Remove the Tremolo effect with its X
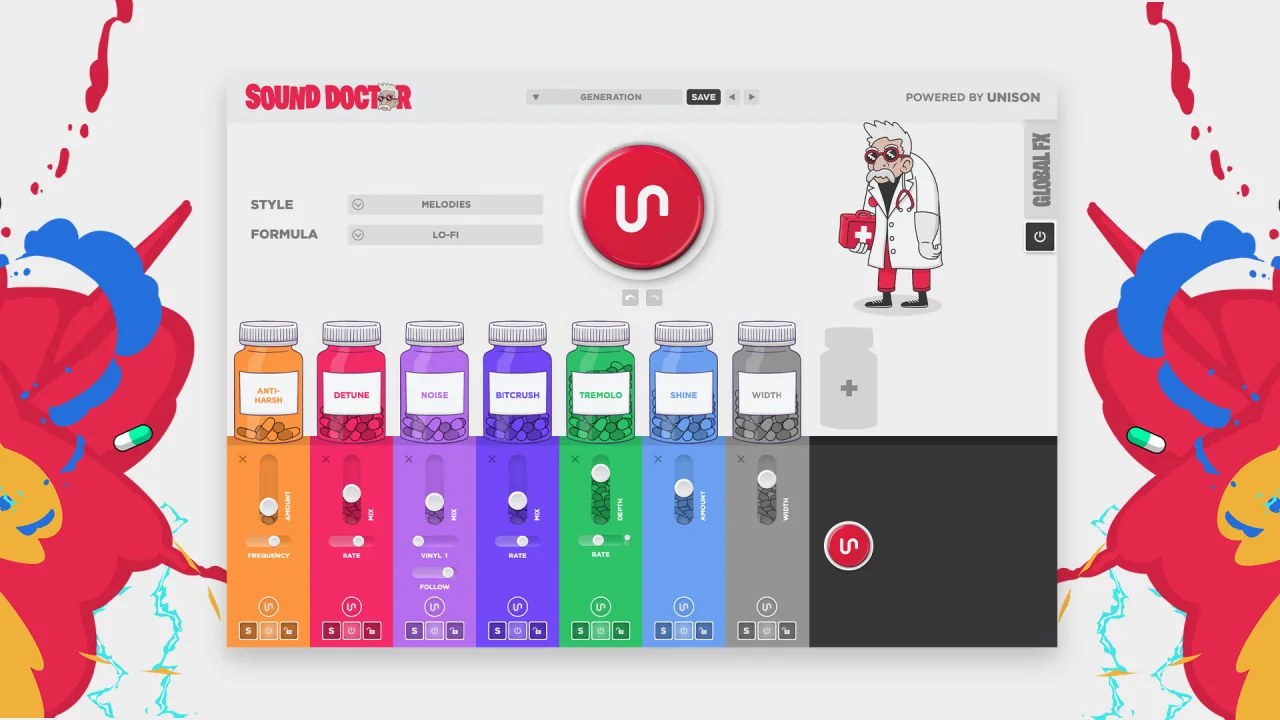Screen dimensions: 1280x720 tap(575, 459)
